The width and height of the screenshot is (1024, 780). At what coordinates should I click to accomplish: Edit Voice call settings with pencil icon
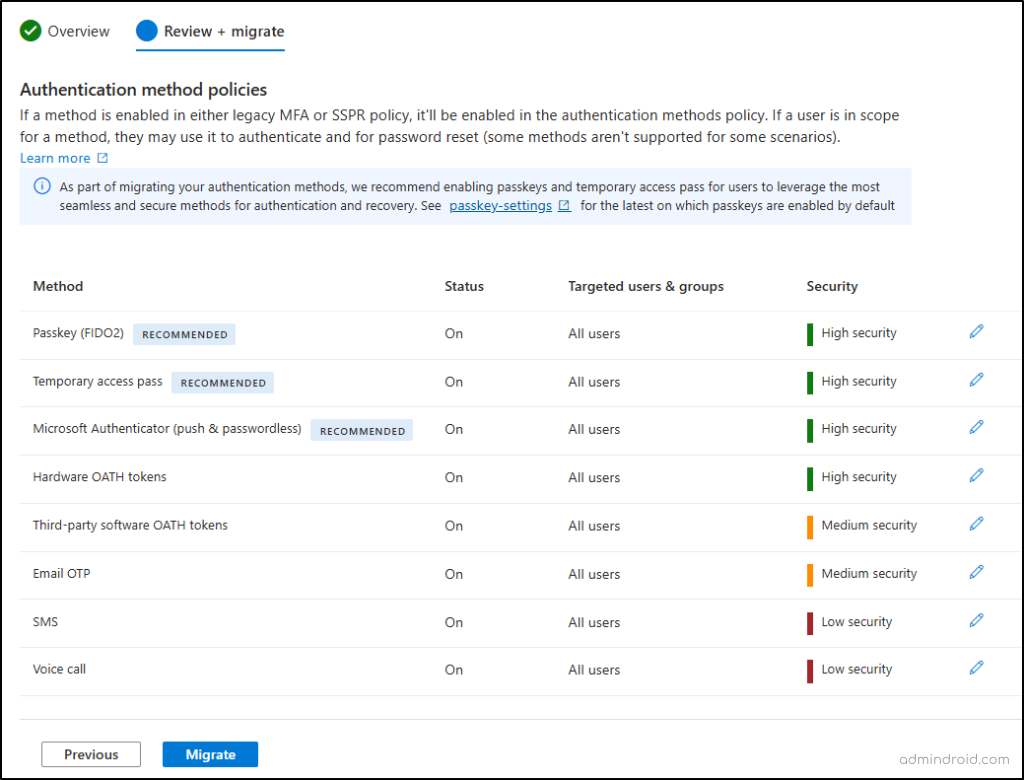(x=976, y=668)
